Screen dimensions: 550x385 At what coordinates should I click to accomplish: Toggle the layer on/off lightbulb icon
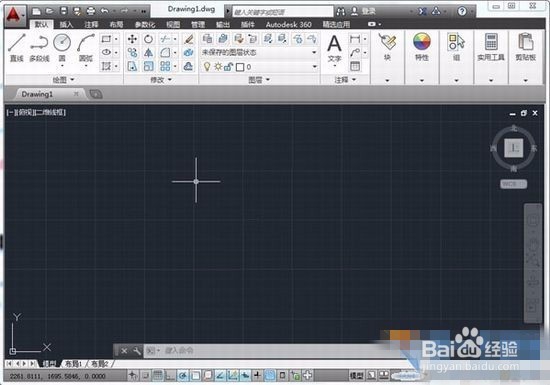207,67
